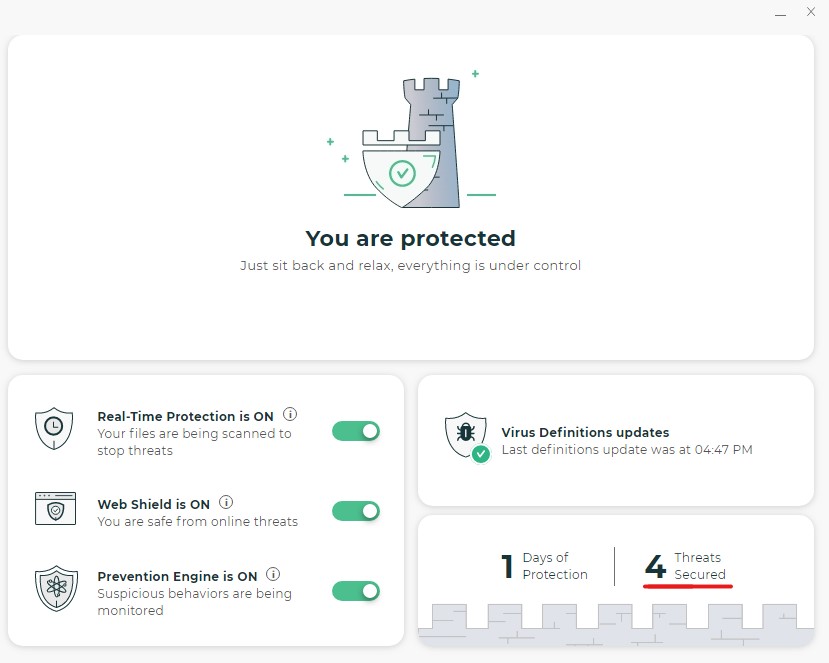Switch off the Prevention Engine toggle

356,591
